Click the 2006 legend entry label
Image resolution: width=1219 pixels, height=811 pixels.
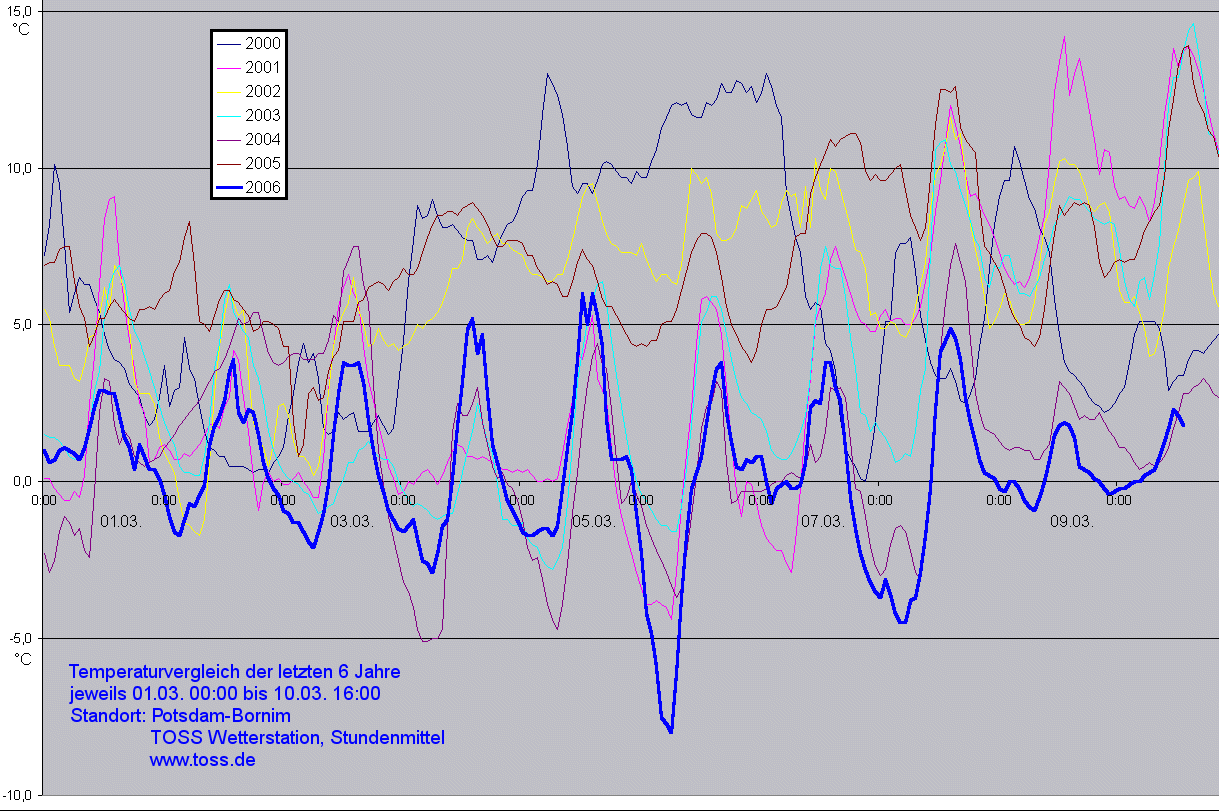pyautogui.click(x=263, y=187)
